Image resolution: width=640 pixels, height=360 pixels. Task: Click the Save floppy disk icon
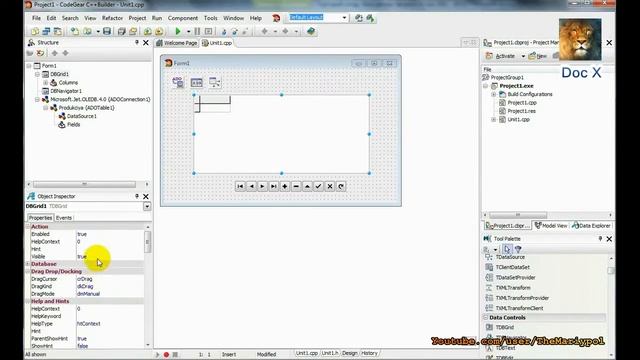pyautogui.click(x=107, y=31)
